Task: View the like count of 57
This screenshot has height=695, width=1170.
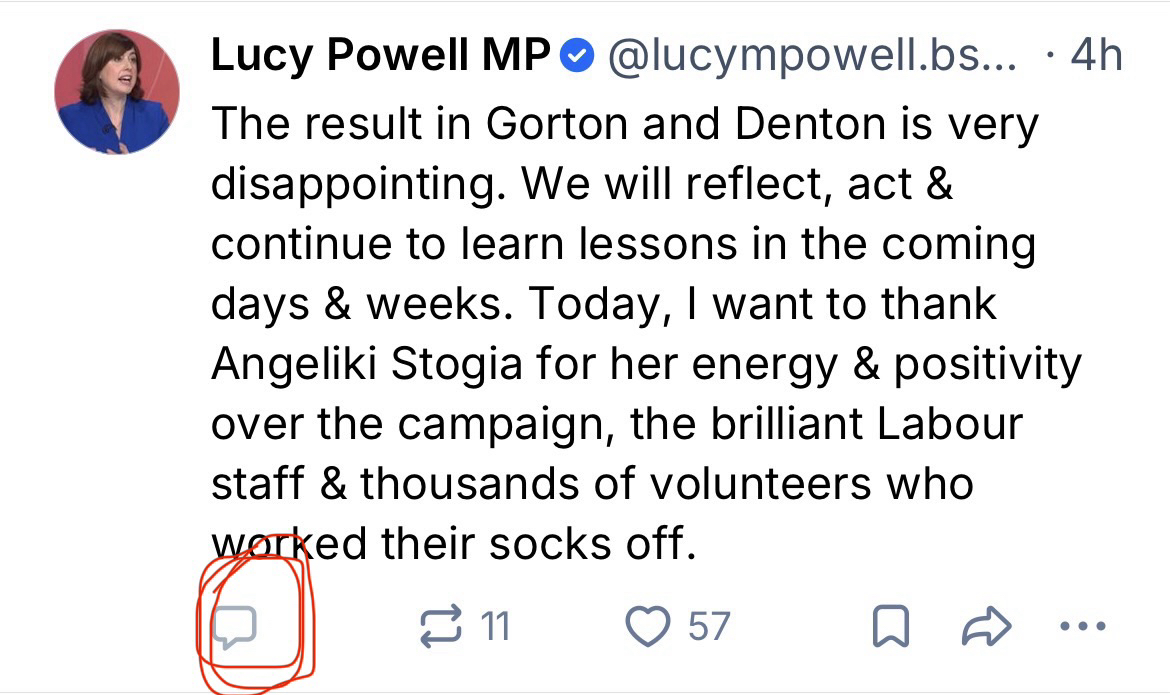Action: pyautogui.click(x=709, y=627)
